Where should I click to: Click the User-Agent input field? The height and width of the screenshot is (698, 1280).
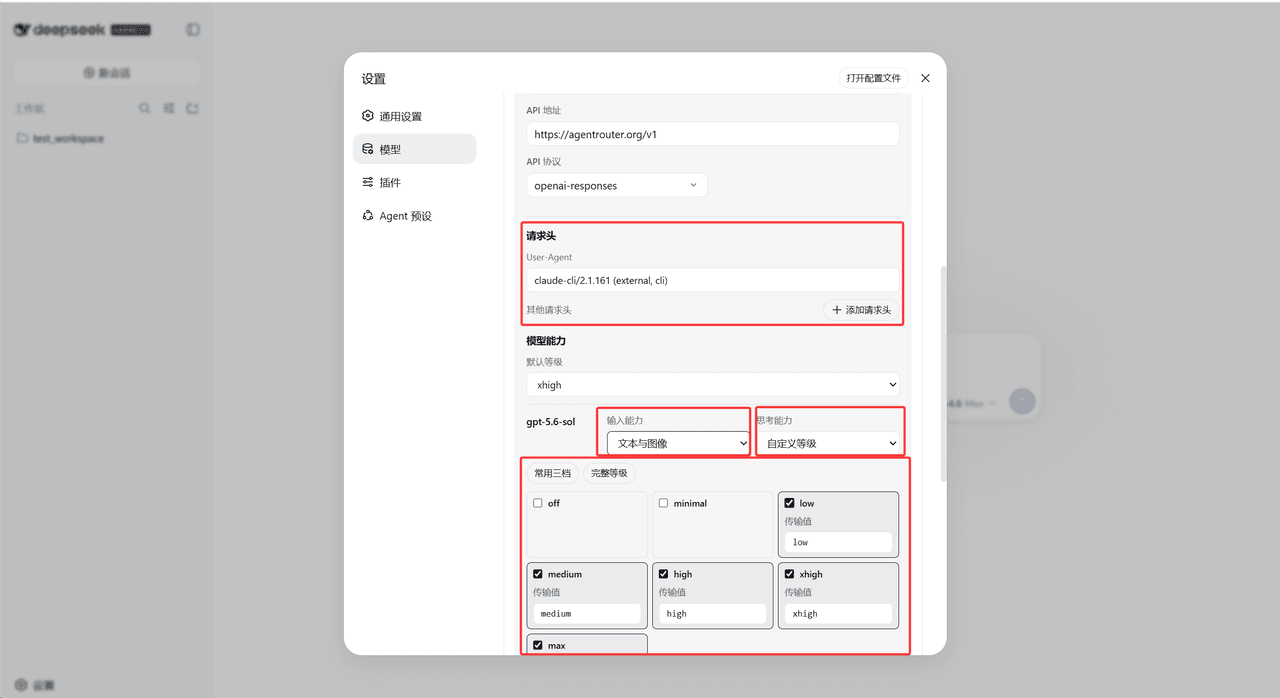point(713,280)
